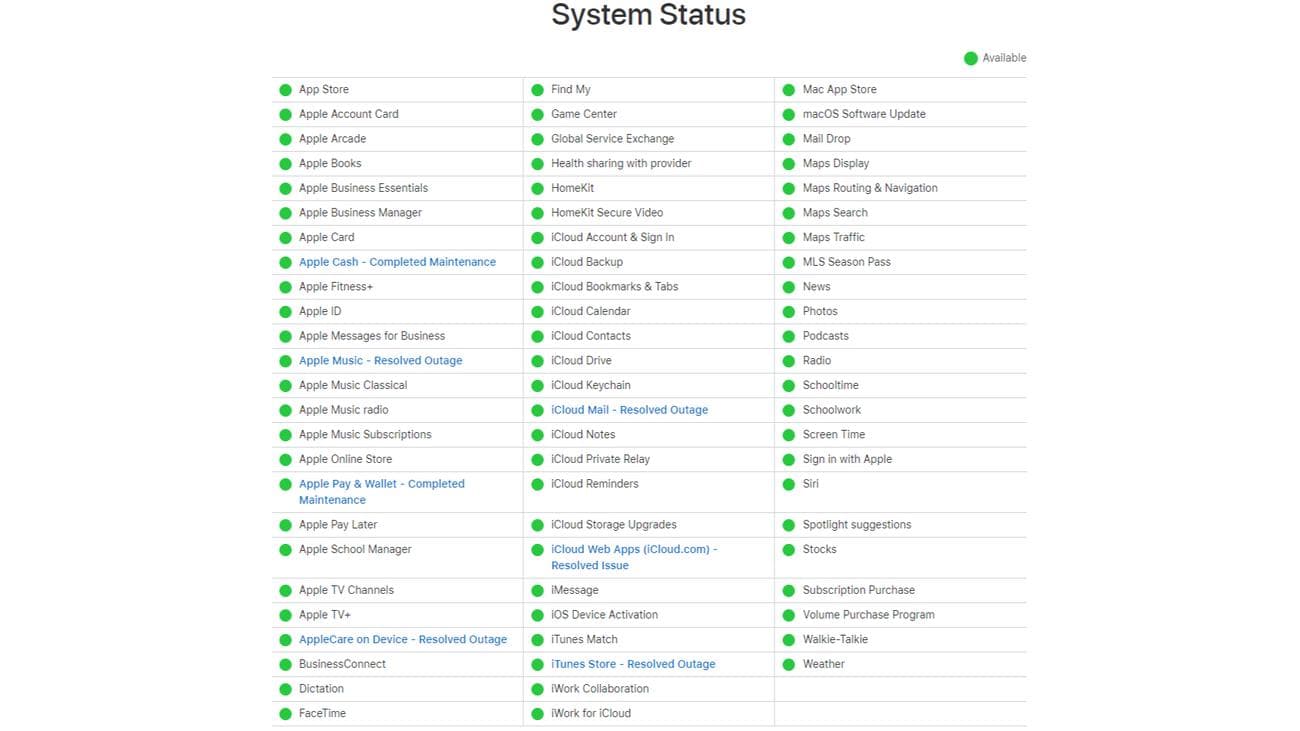Click the status dot next to Siri
The width and height of the screenshot is (1300, 731).
tap(790, 483)
